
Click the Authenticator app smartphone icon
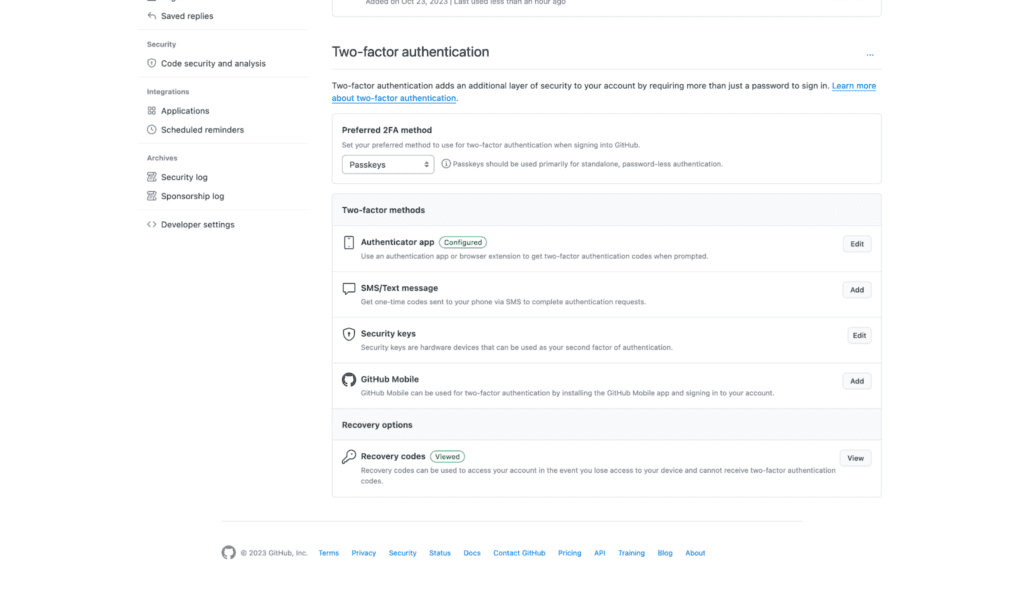coord(350,241)
